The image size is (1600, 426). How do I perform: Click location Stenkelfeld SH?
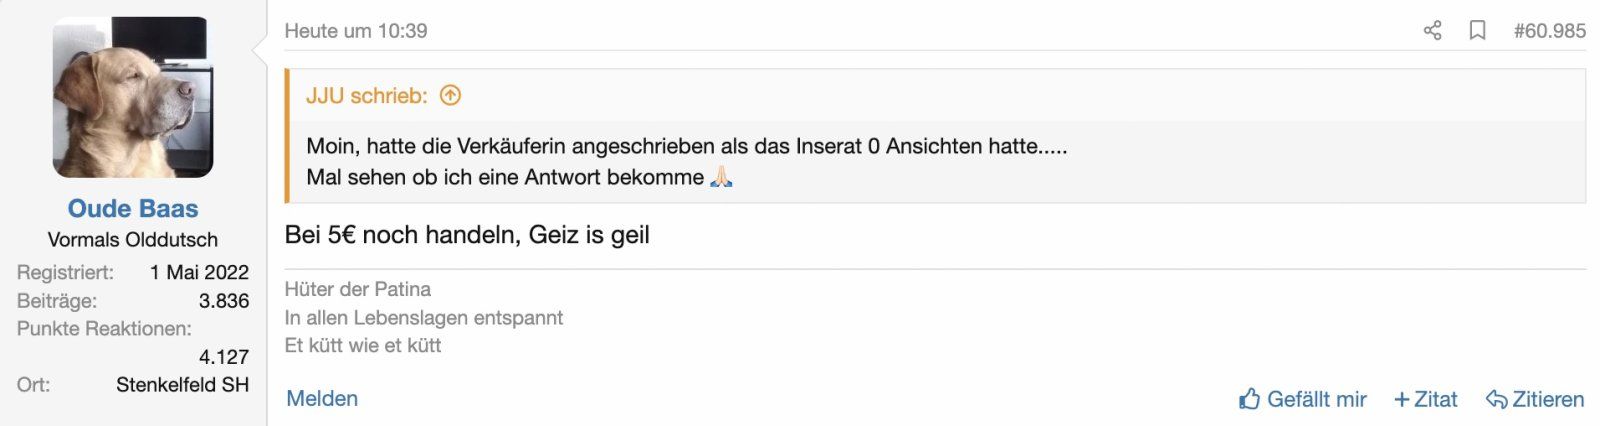182,385
